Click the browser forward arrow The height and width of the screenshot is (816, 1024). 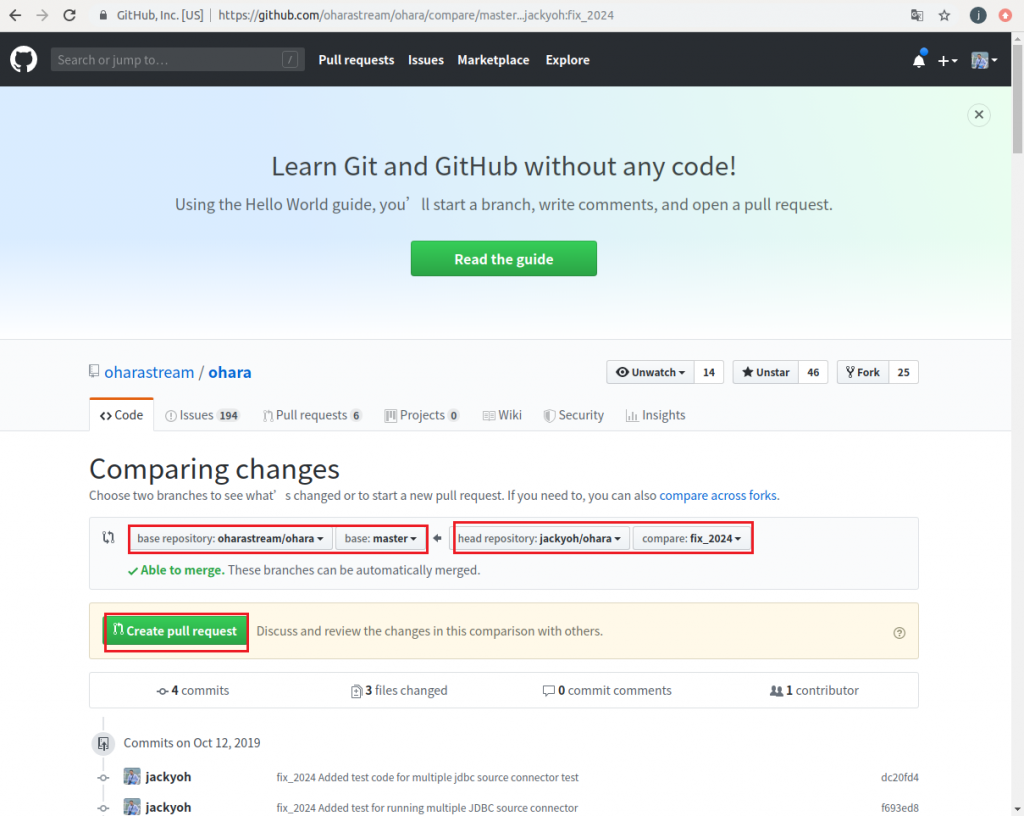[42, 15]
